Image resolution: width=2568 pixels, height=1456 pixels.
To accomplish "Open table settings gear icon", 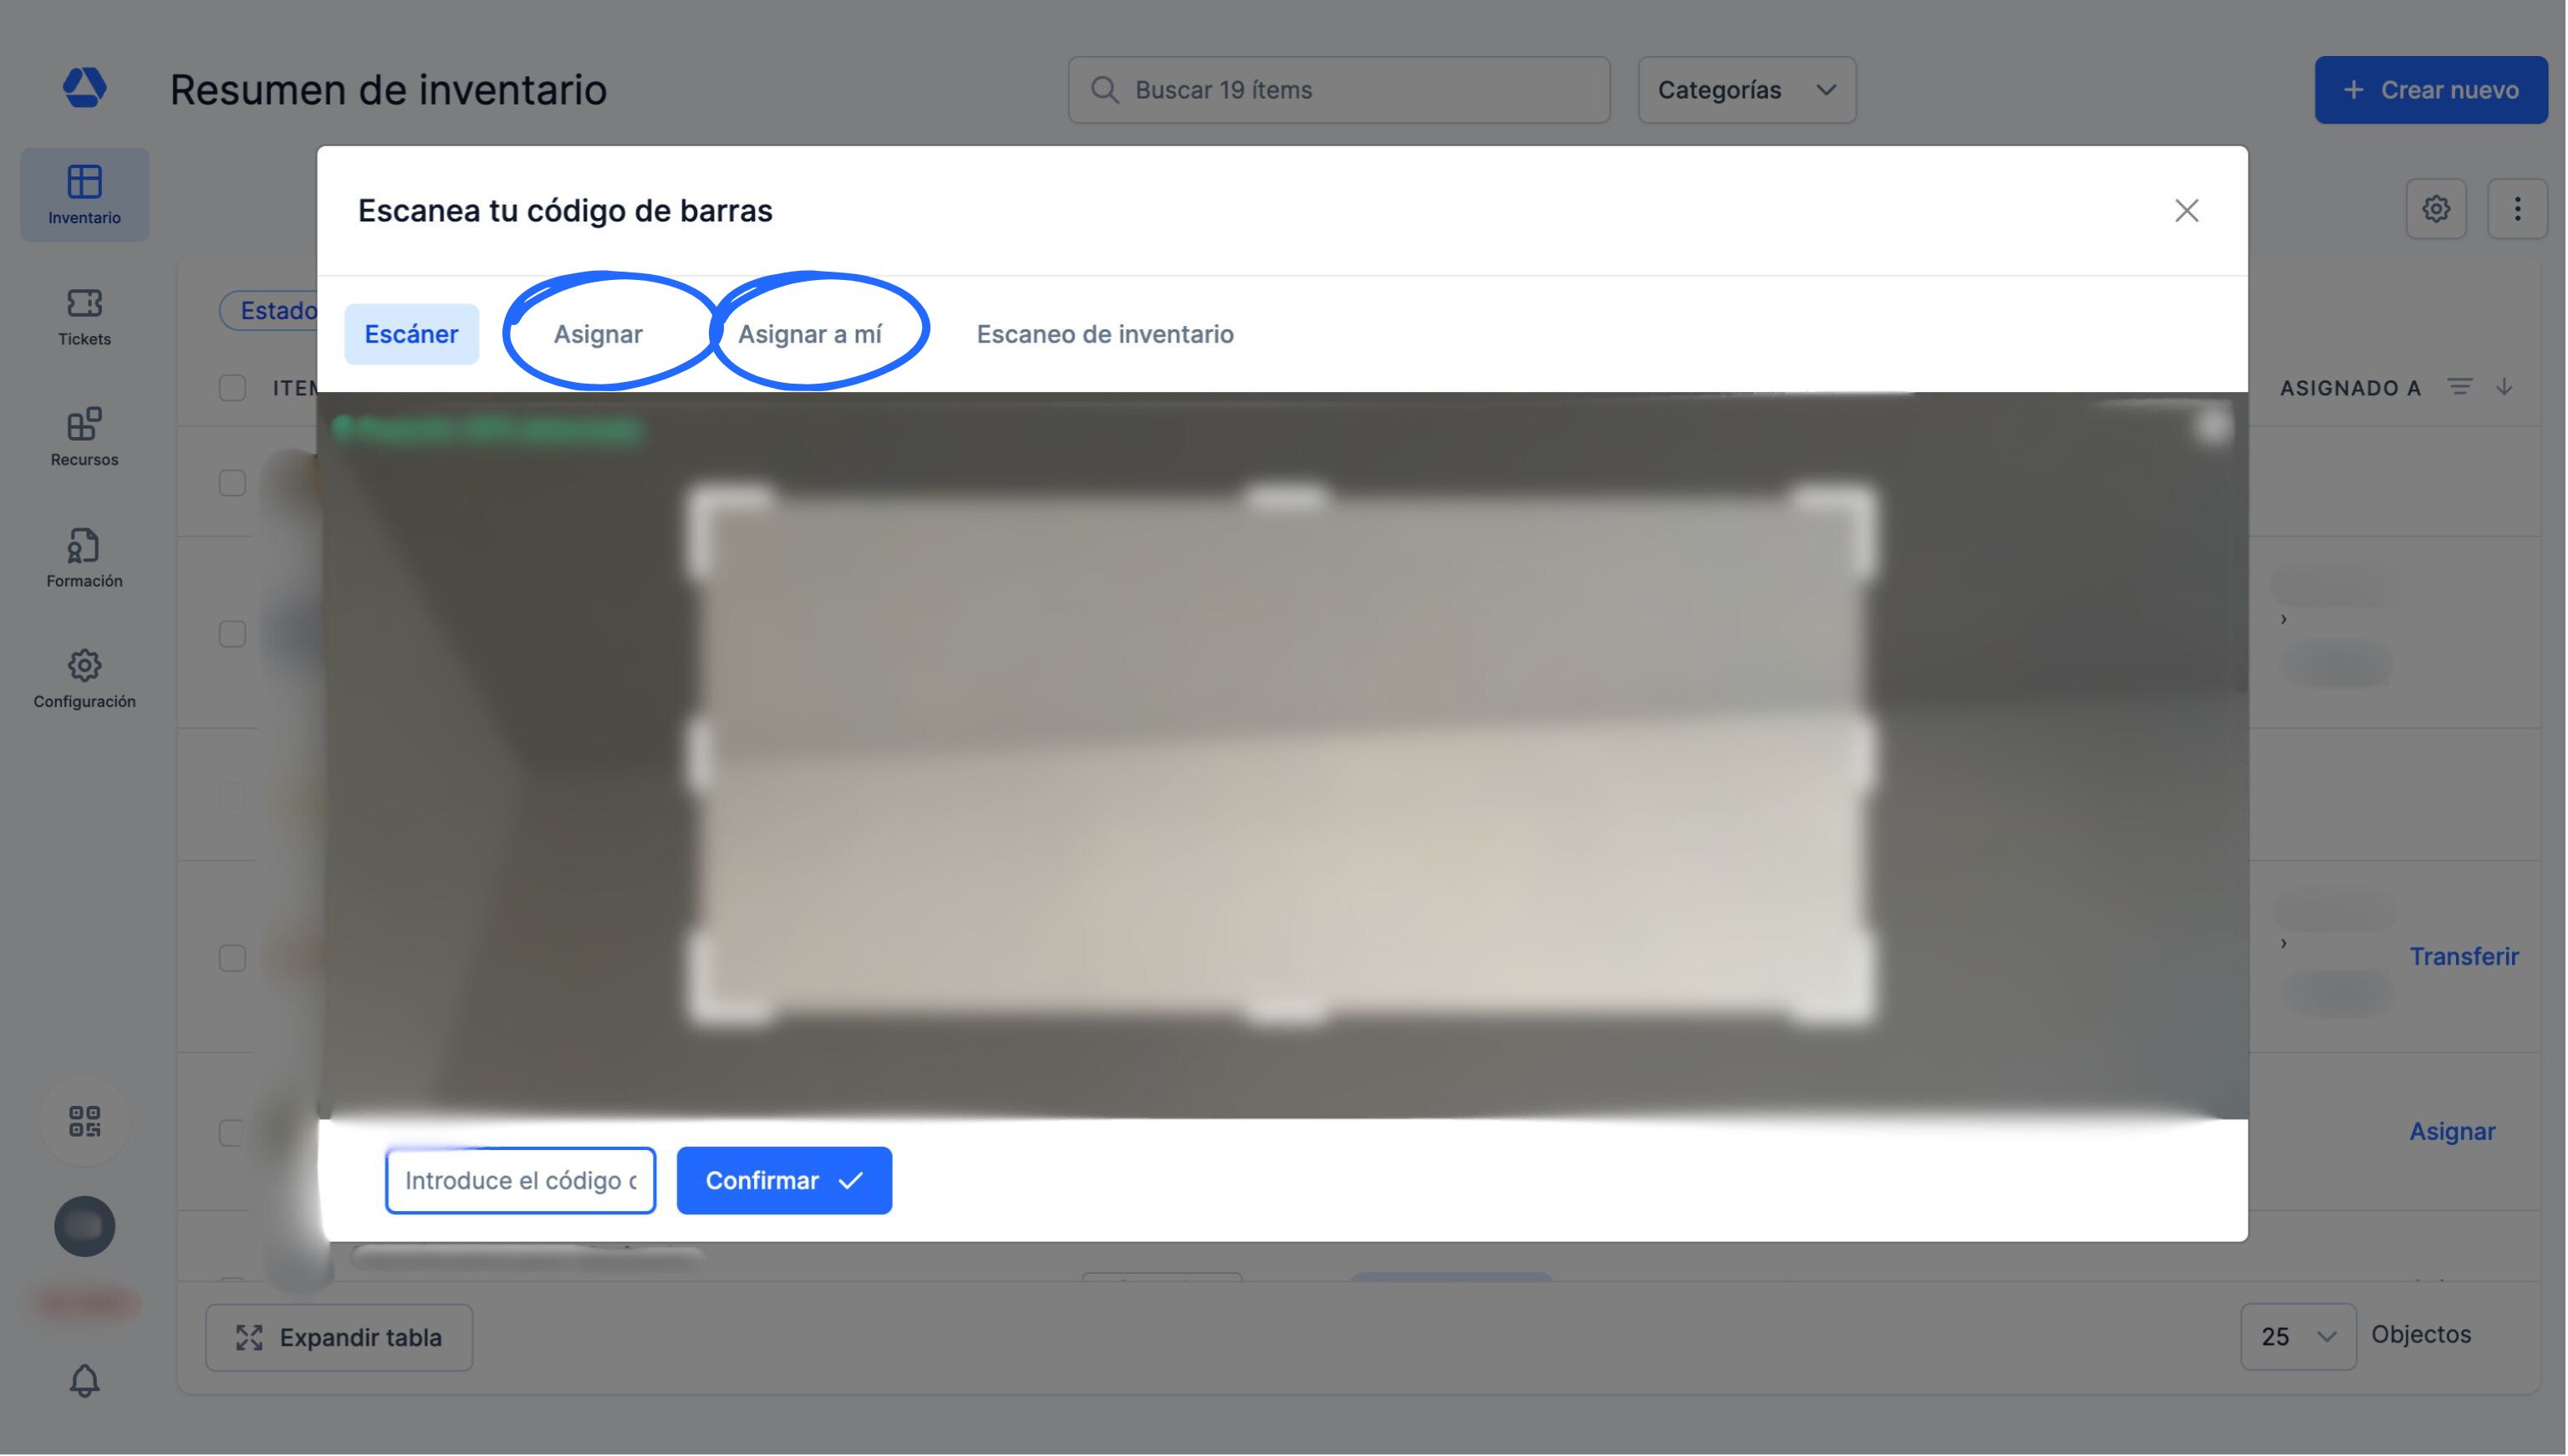I will tap(2436, 208).
